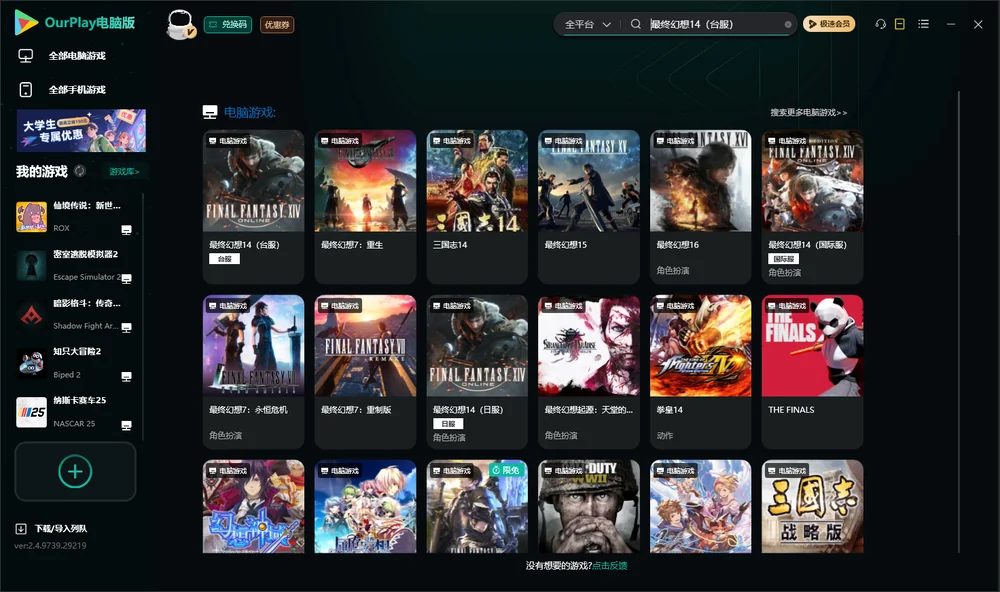Expand 游戏库> game library link
This screenshot has height=592, width=1000.
[124, 172]
